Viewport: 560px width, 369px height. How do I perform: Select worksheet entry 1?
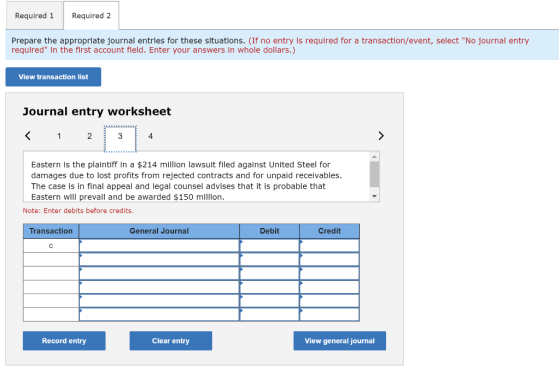click(59, 136)
